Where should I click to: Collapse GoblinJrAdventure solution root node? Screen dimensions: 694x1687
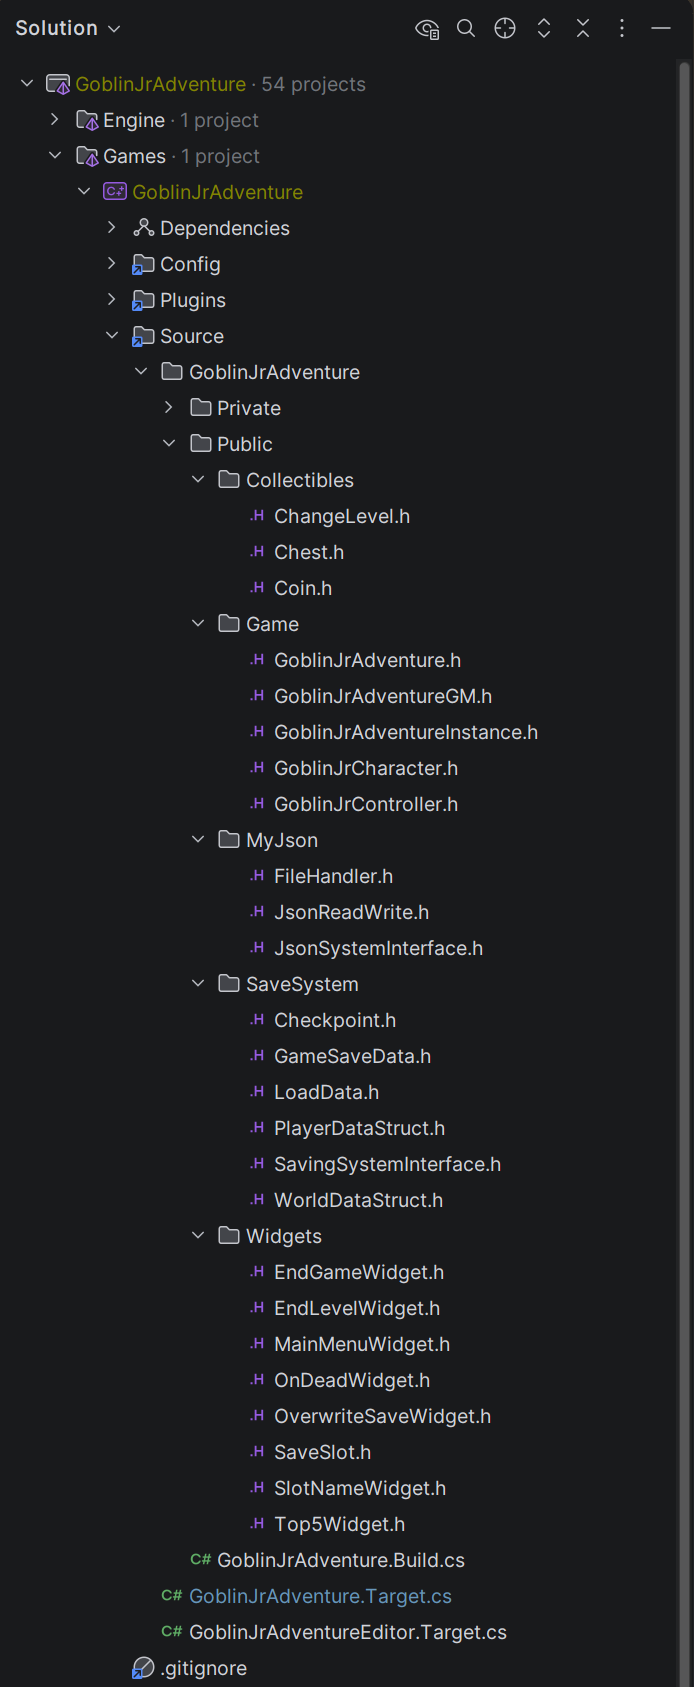coord(27,83)
